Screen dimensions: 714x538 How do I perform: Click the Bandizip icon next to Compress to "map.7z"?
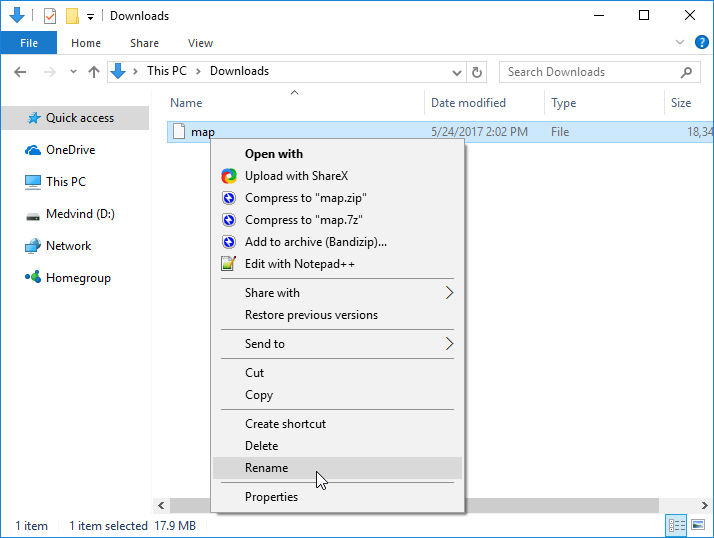point(229,220)
